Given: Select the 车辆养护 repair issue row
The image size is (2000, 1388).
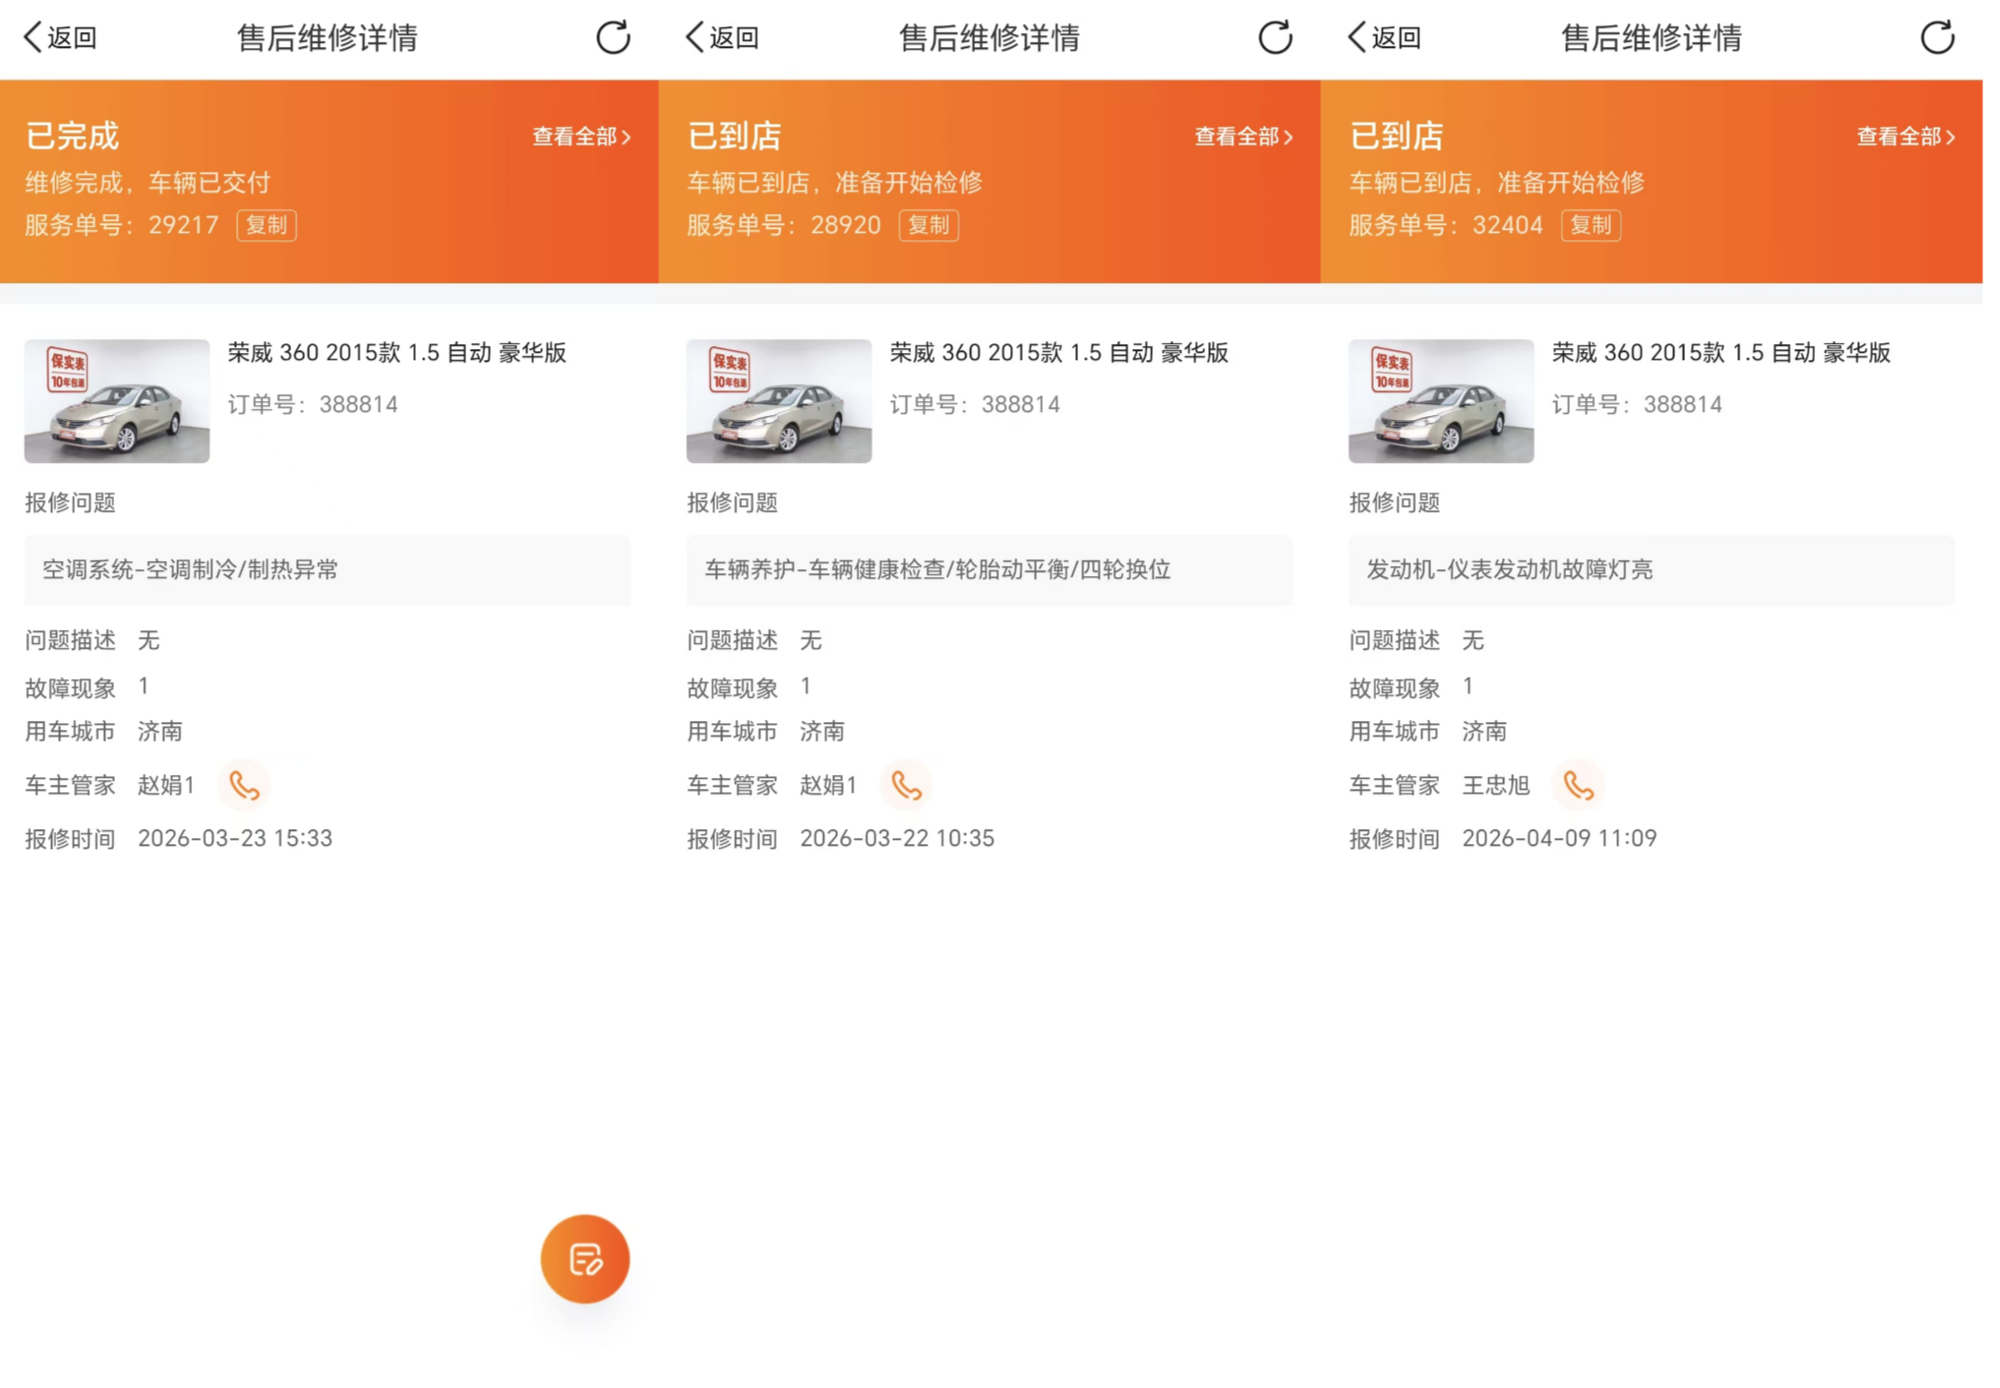Looking at the screenshot, I should (990, 570).
